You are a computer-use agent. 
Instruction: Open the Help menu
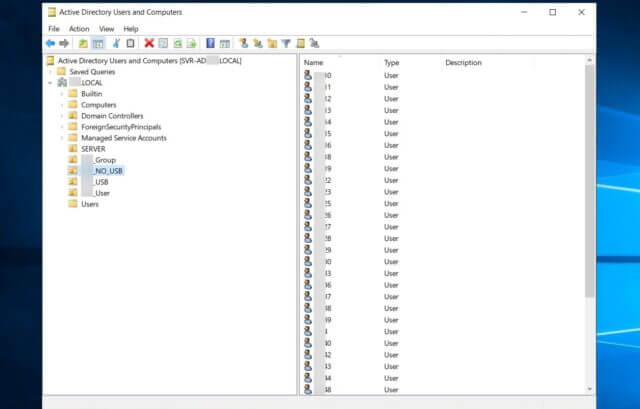pos(131,29)
